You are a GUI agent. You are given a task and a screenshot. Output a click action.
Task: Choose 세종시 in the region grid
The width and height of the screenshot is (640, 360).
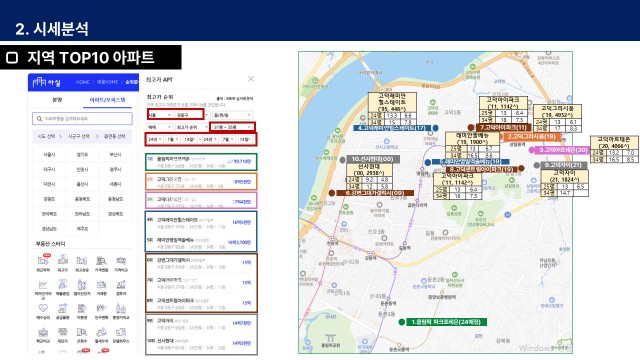click(x=116, y=184)
